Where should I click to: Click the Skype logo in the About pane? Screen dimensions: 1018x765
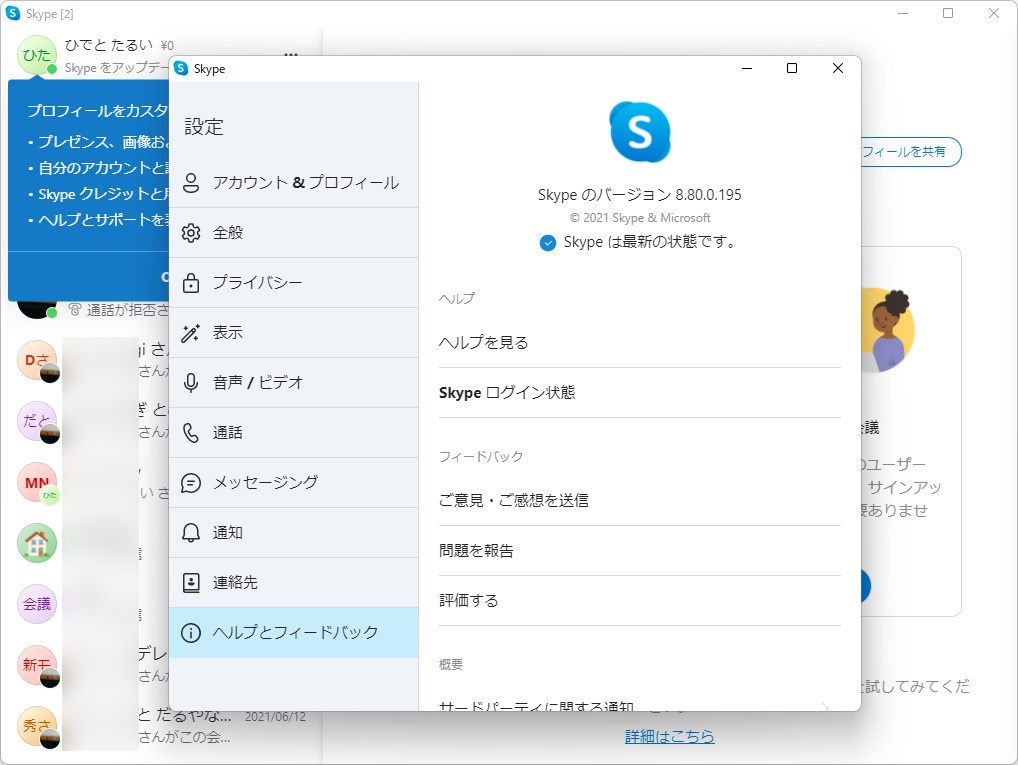coord(639,130)
